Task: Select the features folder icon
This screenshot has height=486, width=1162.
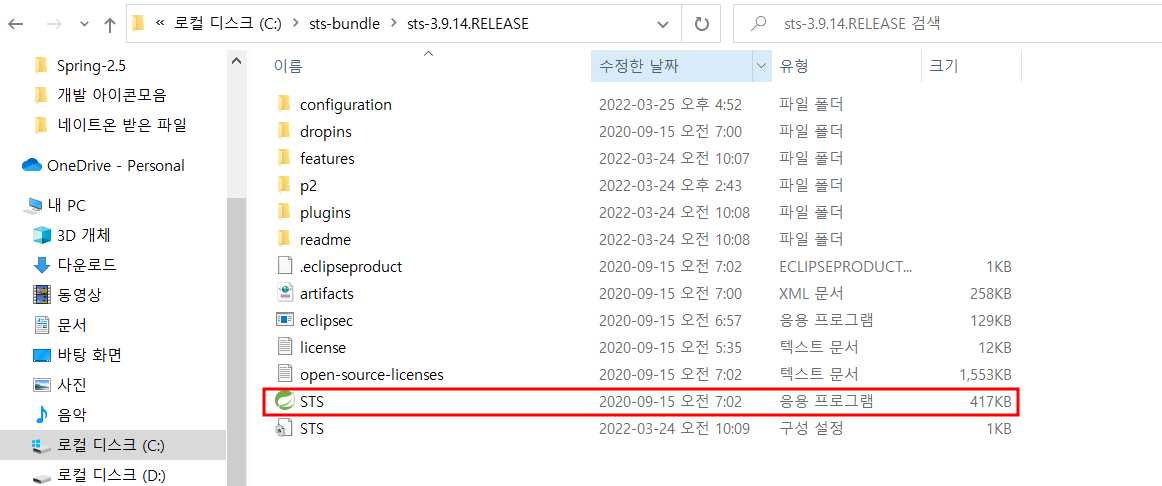Action: pyautogui.click(x=284, y=159)
